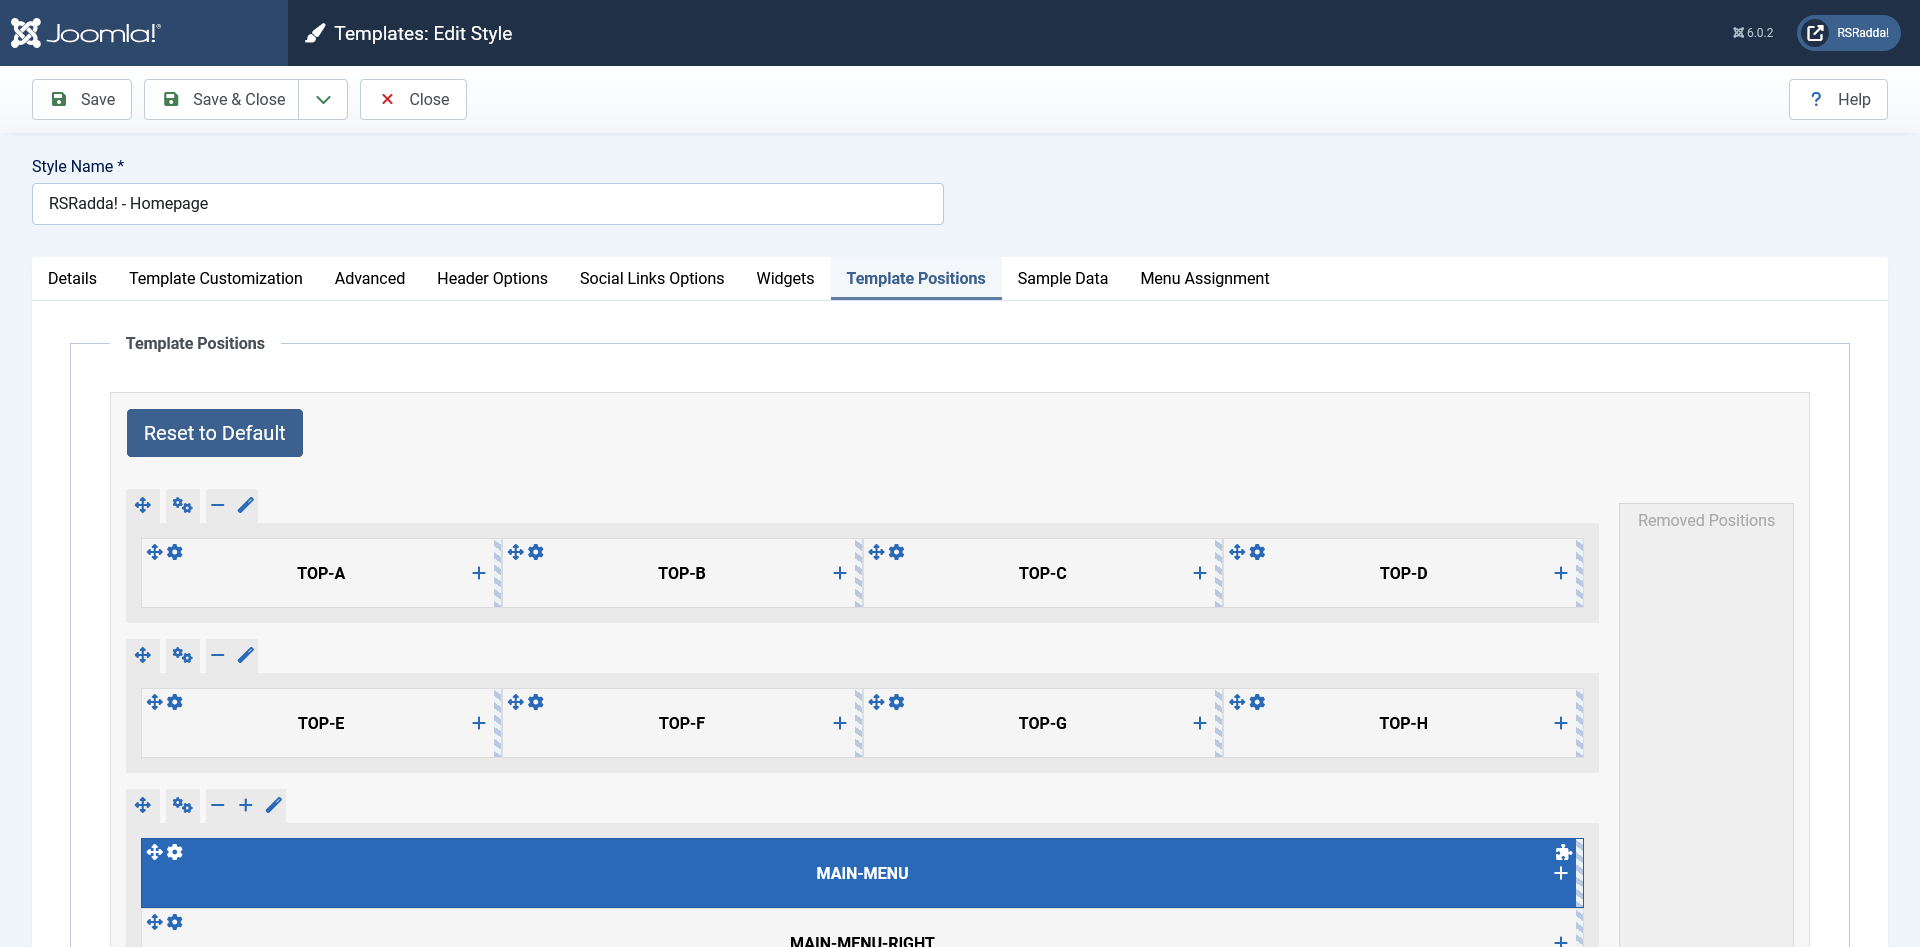1920x947 pixels.
Task: Click the puzzle piece icon in MAIN-MENU
Action: 1563,852
